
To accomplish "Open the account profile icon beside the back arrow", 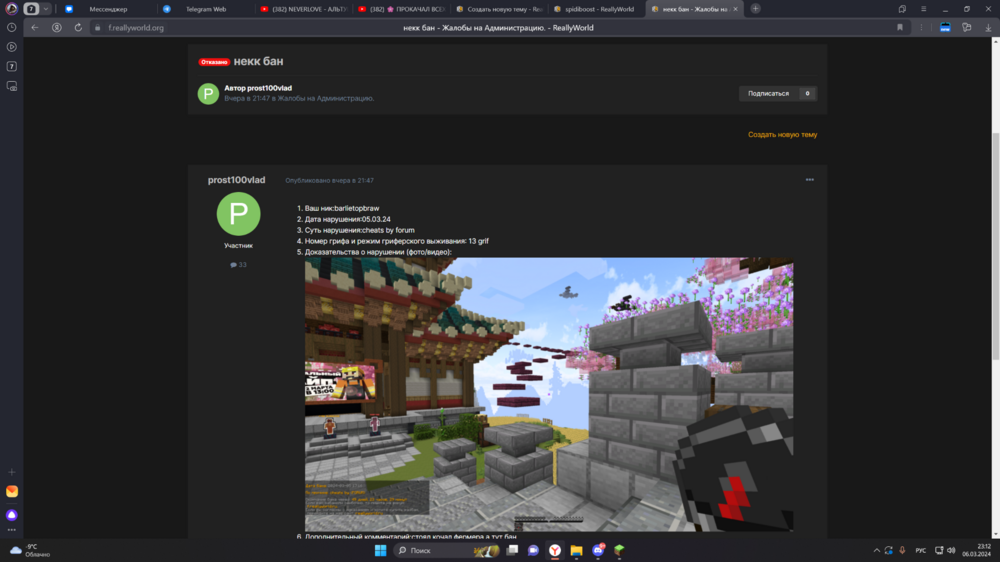I will 57,27.
